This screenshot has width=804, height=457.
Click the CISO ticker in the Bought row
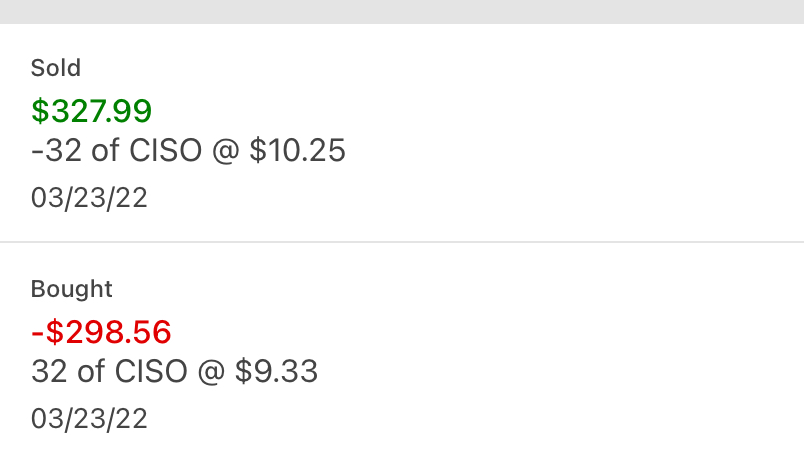point(151,372)
